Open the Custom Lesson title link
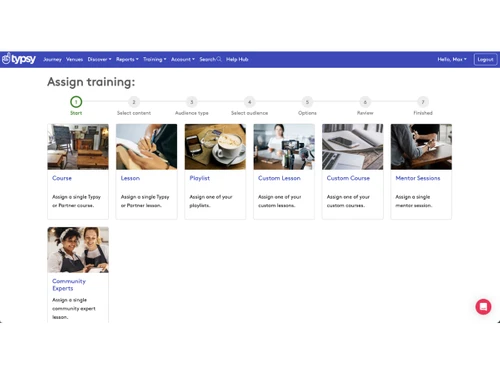The height and width of the screenshot is (375, 500). pos(279,178)
